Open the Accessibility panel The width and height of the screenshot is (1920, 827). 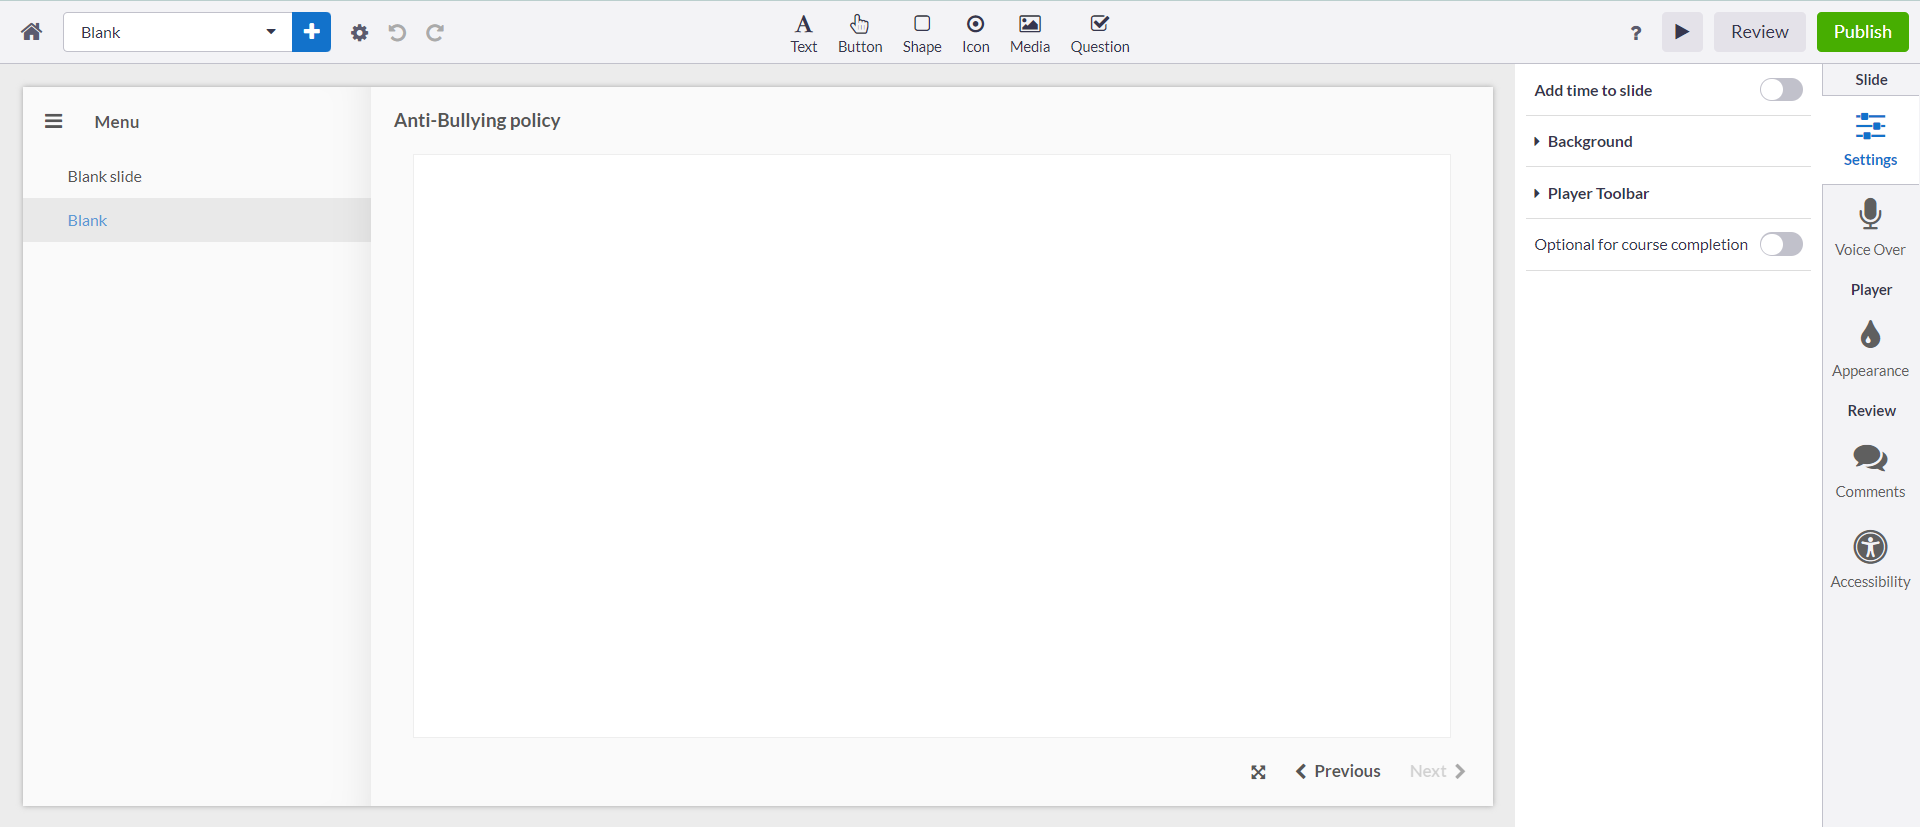(1870, 560)
